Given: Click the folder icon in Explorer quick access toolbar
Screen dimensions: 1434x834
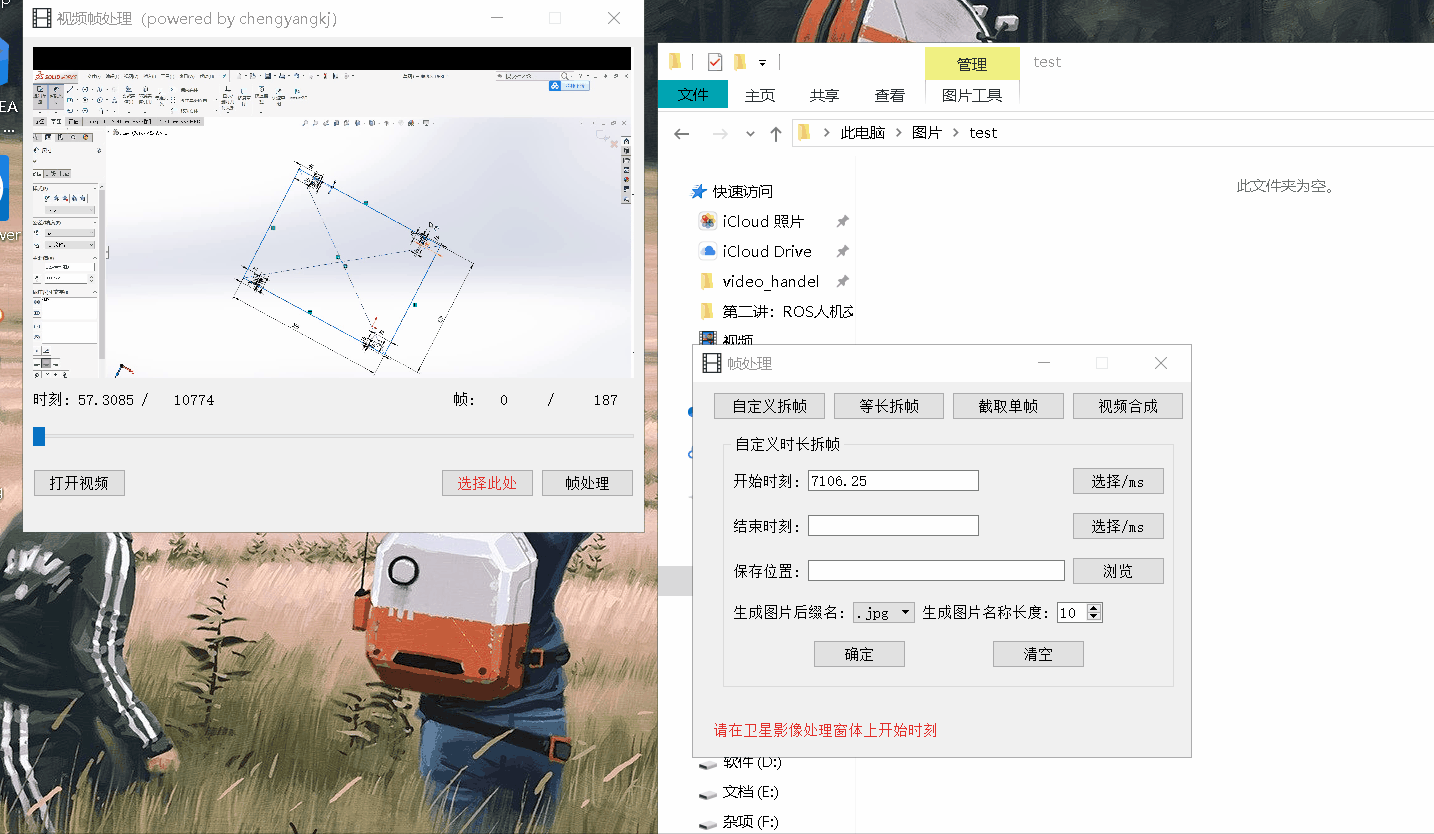Looking at the screenshot, I should point(676,62).
